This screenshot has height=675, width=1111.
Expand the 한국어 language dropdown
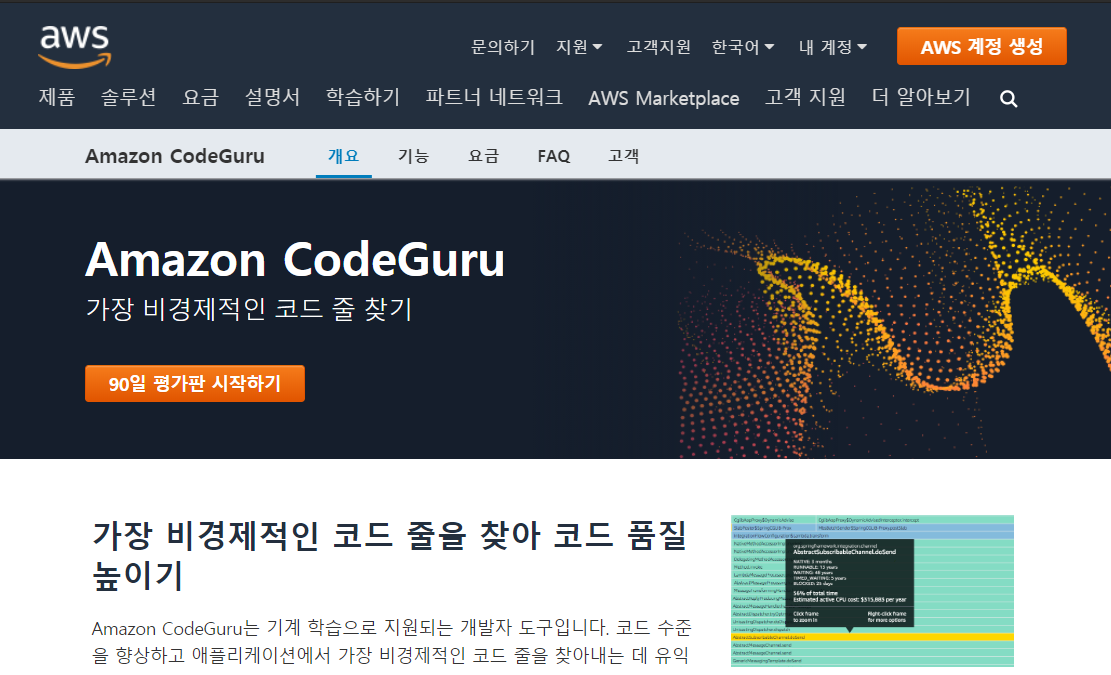pyautogui.click(x=743, y=47)
